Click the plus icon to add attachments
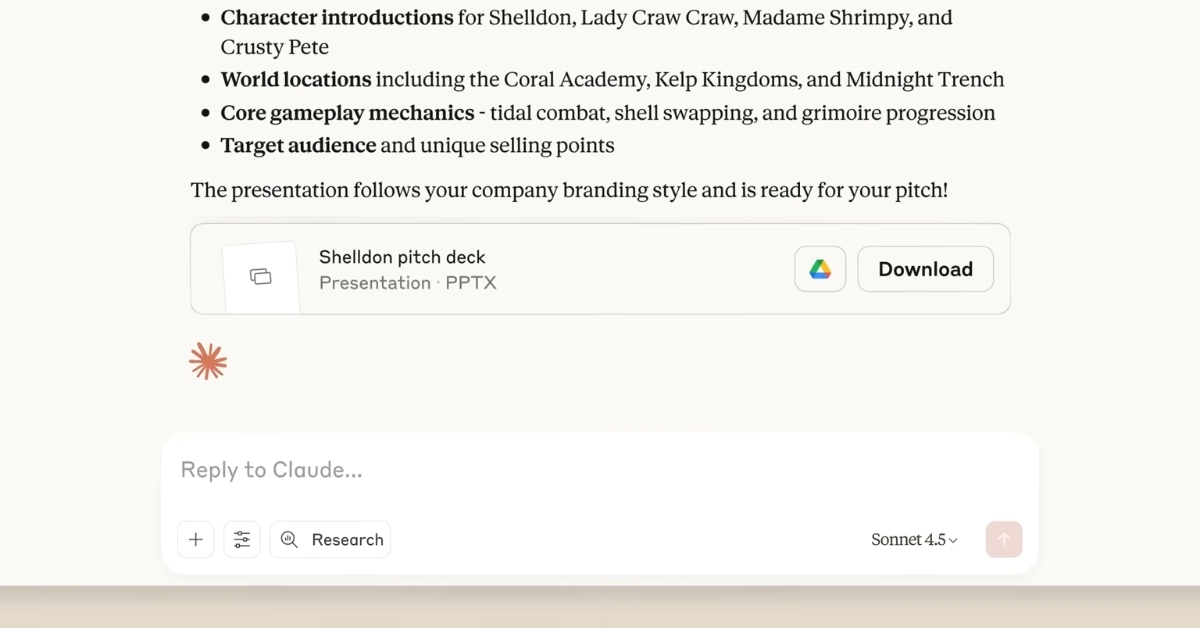Viewport: 1200px width, 628px height. (195, 540)
